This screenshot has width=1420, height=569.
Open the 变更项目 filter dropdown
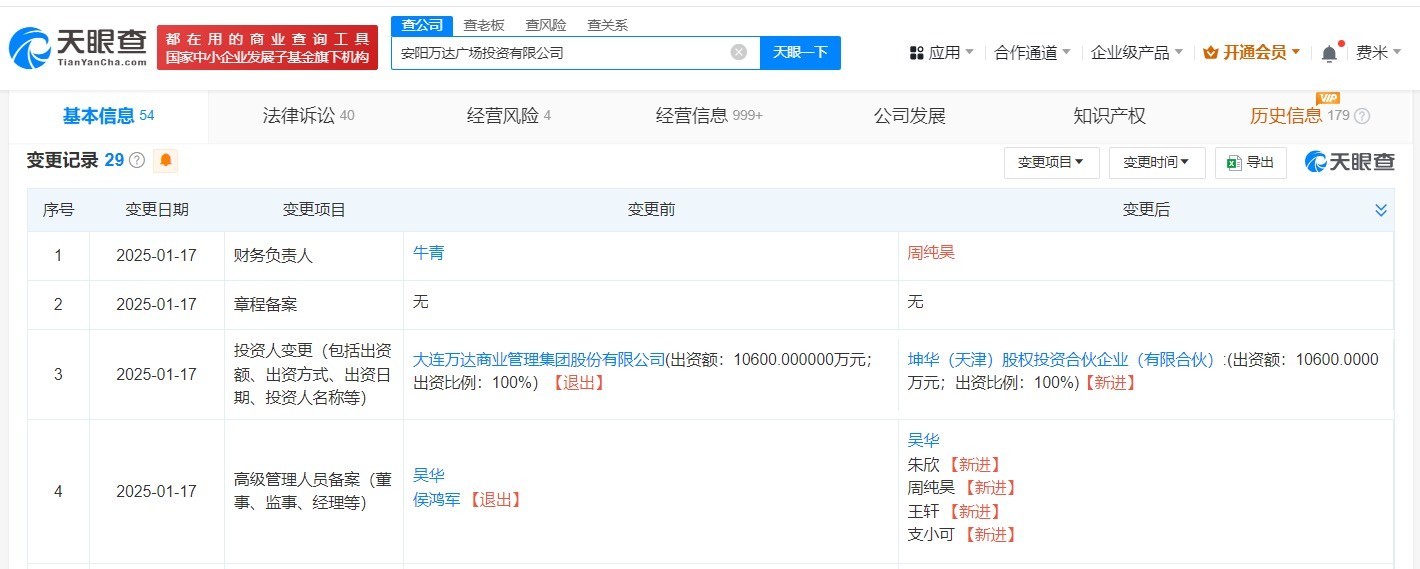[1051, 162]
